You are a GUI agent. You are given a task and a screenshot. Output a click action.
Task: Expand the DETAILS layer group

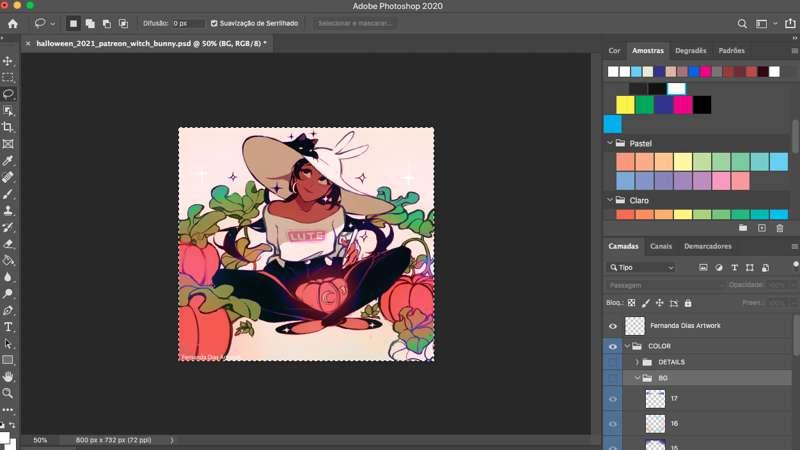[637, 362]
